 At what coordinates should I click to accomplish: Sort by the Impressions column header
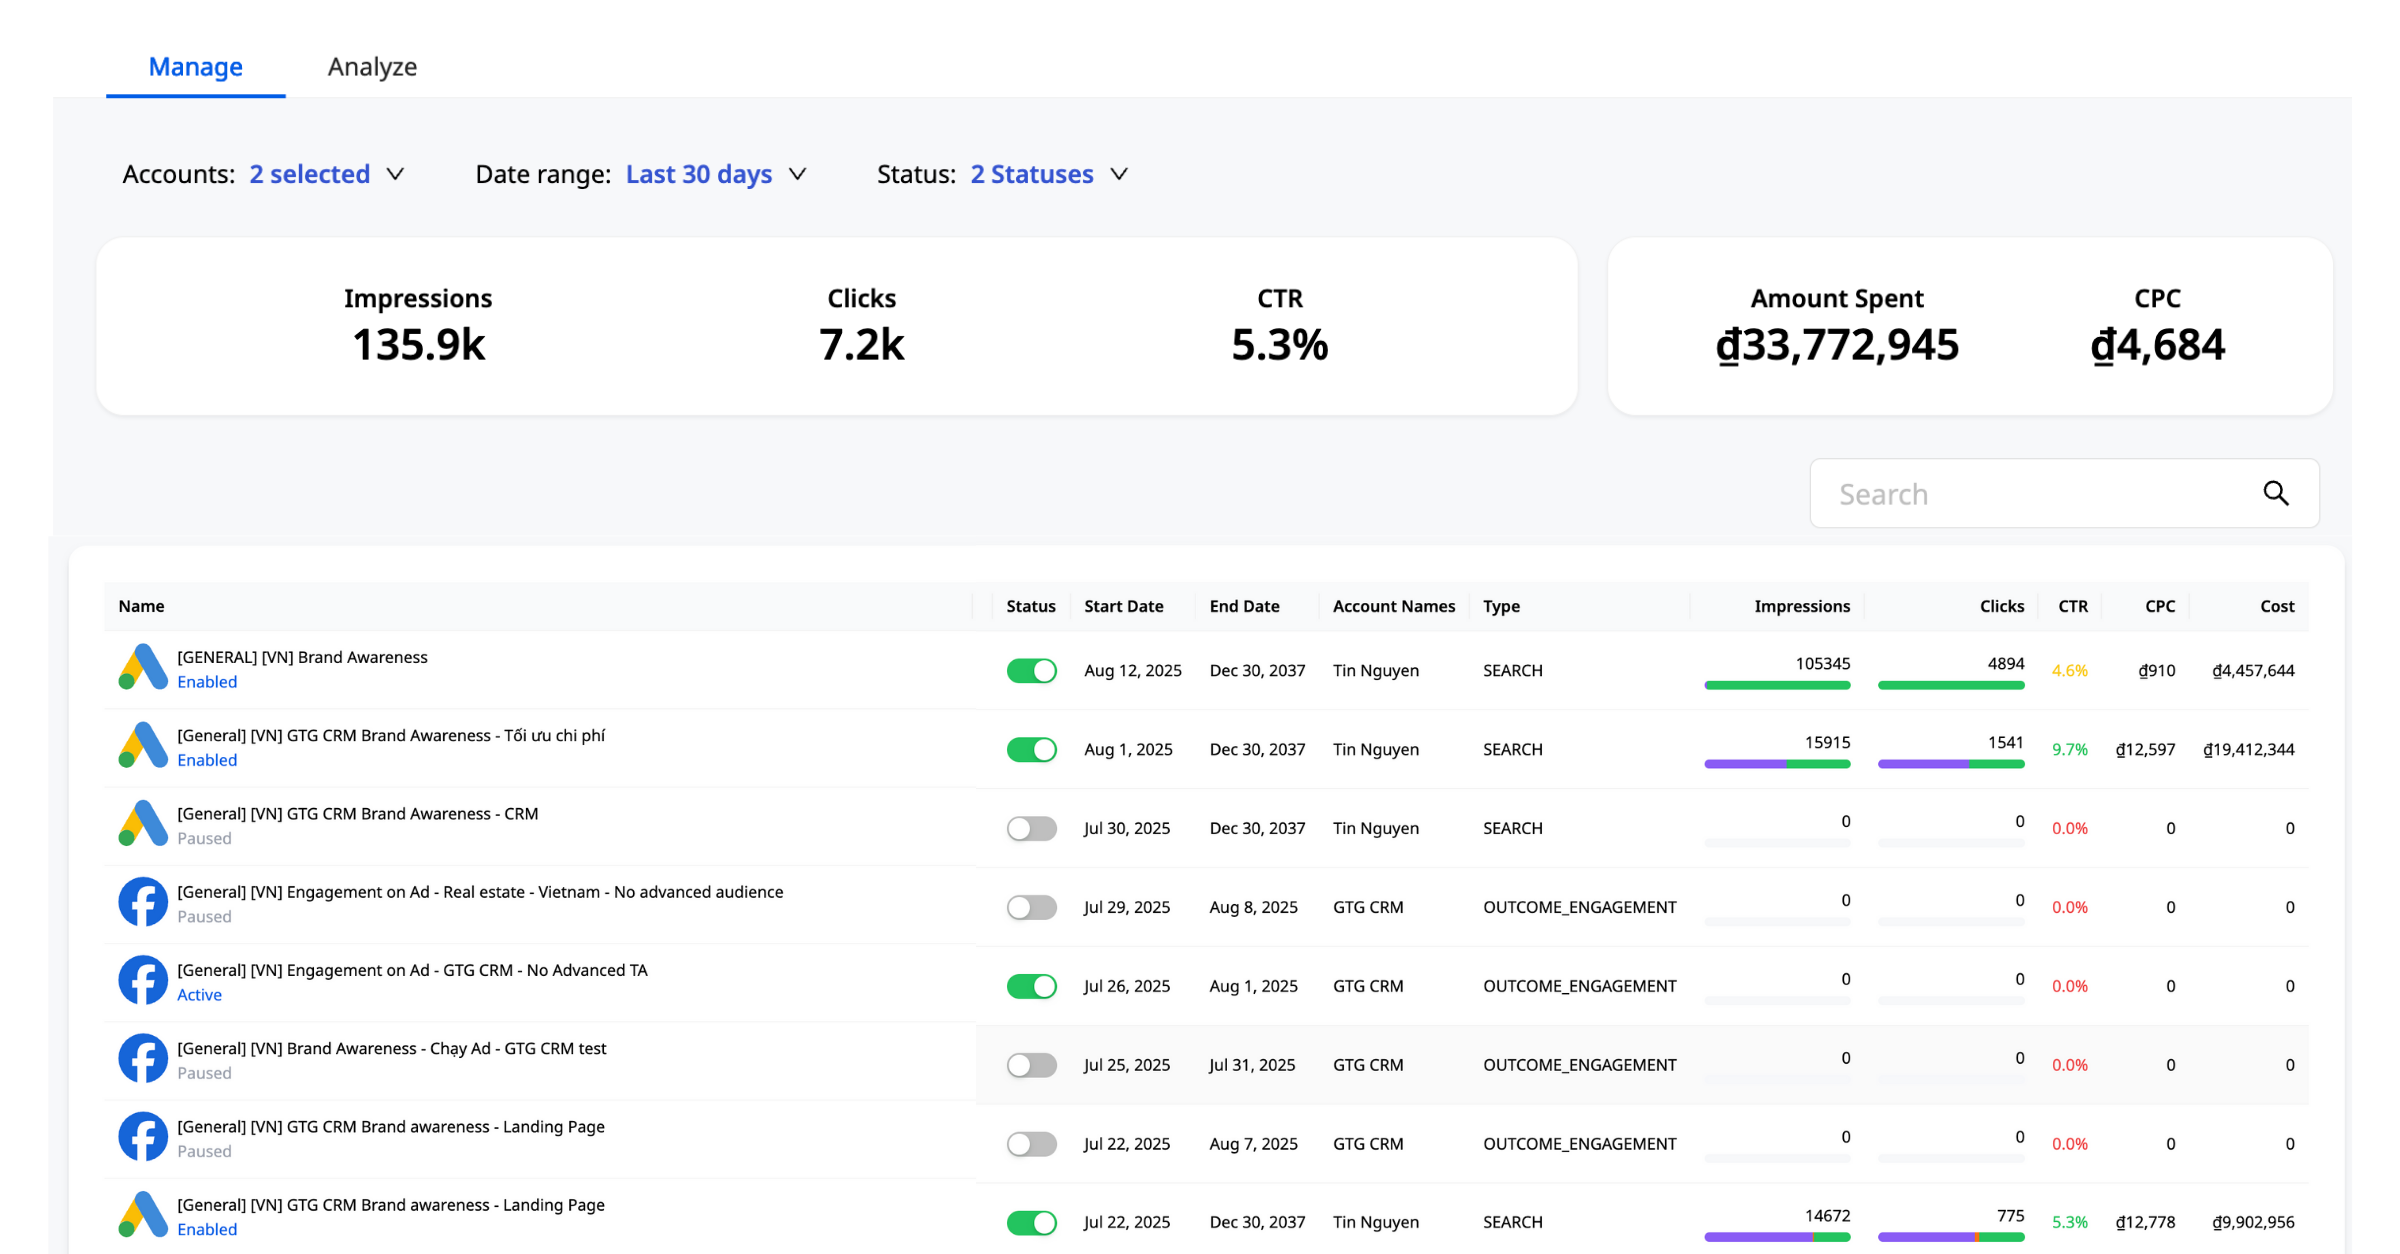[1801, 606]
